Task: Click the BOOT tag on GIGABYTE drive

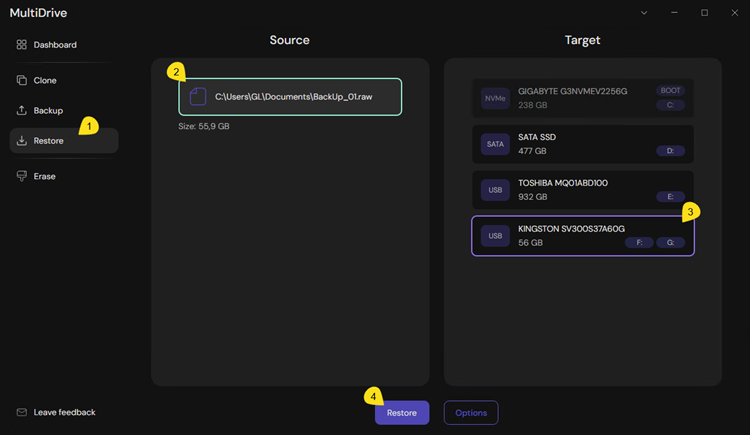Action: click(670, 91)
